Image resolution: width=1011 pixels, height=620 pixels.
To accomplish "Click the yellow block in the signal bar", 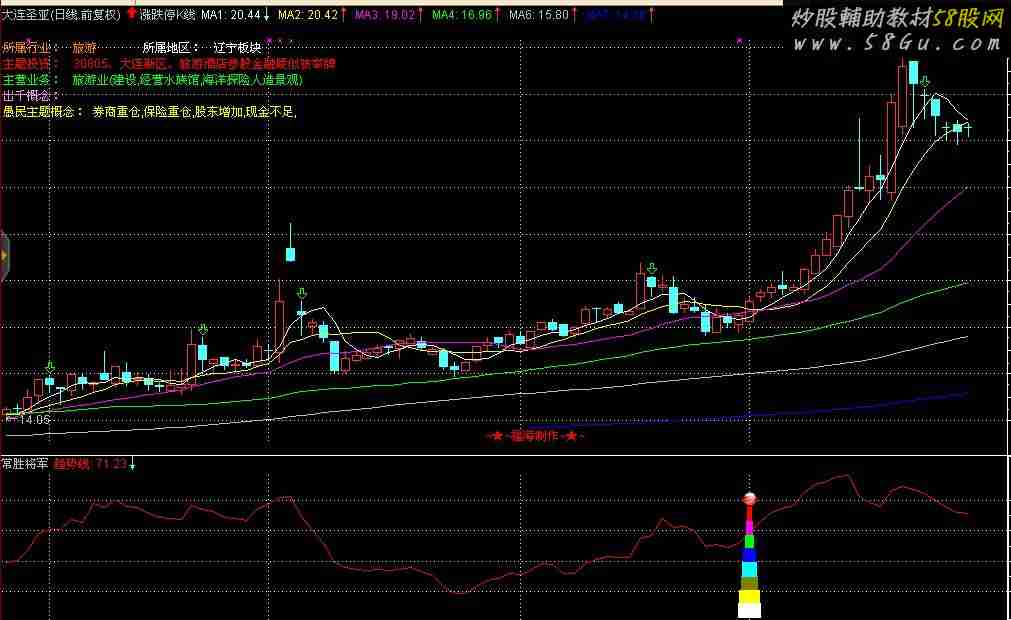I will tap(750, 596).
